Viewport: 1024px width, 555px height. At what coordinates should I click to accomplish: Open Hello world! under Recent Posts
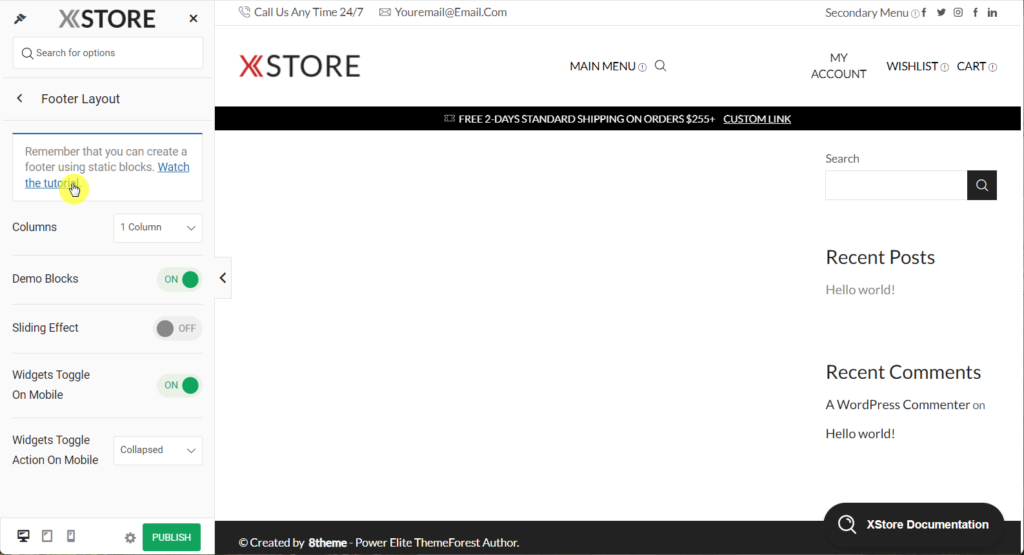(x=860, y=290)
